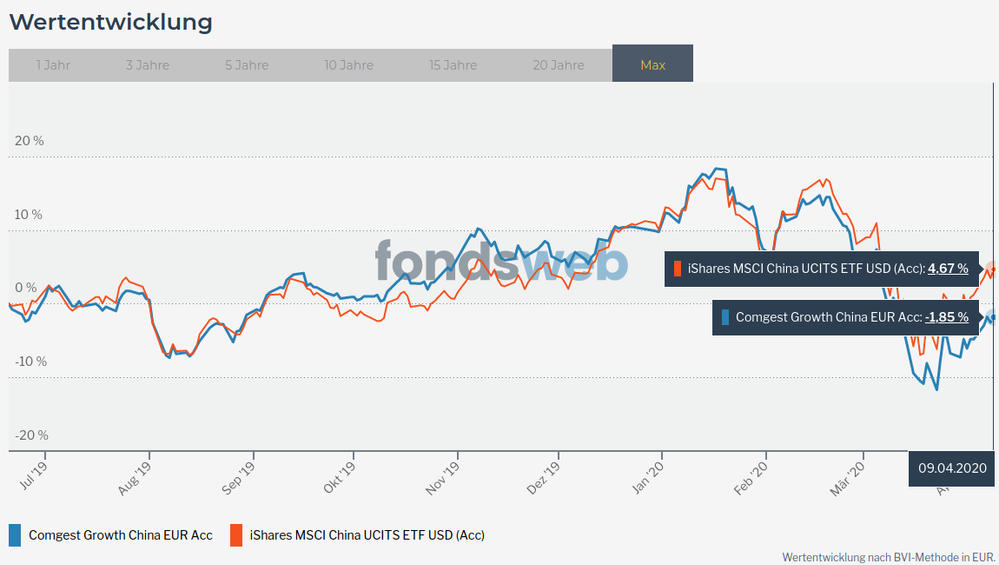Click the Aug '19 x-axis label
999x565 pixels.
coord(134,471)
